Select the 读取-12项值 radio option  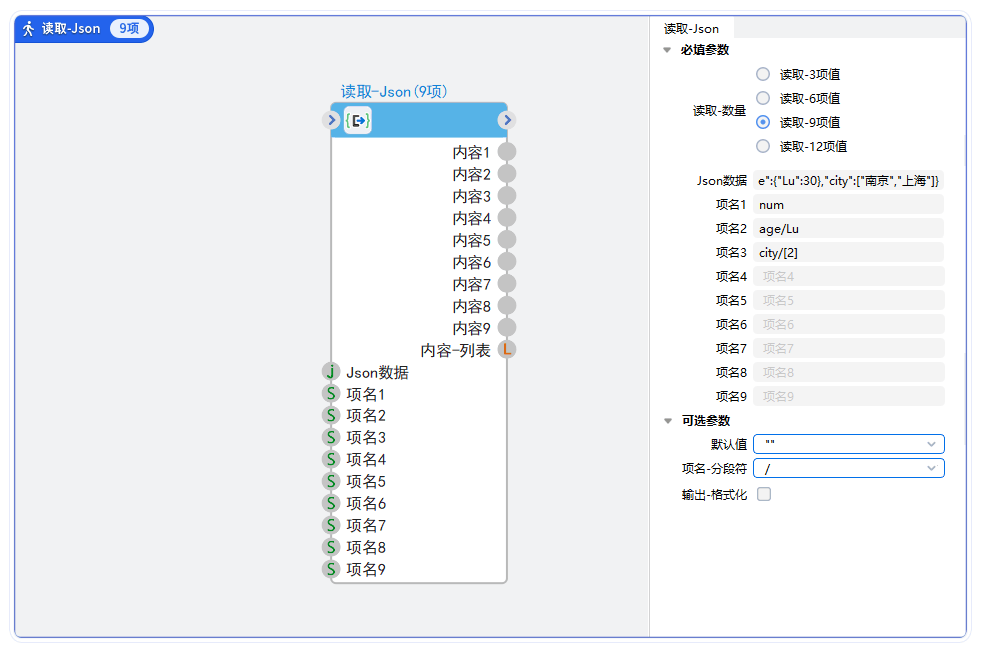coord(761,145)
